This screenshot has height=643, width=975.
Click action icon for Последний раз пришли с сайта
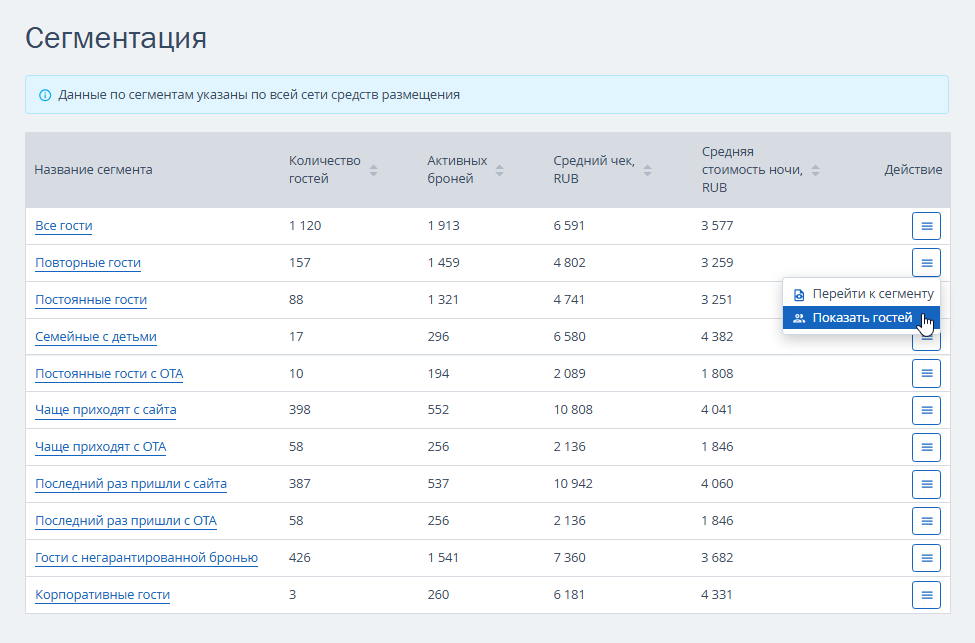[926, 484]
